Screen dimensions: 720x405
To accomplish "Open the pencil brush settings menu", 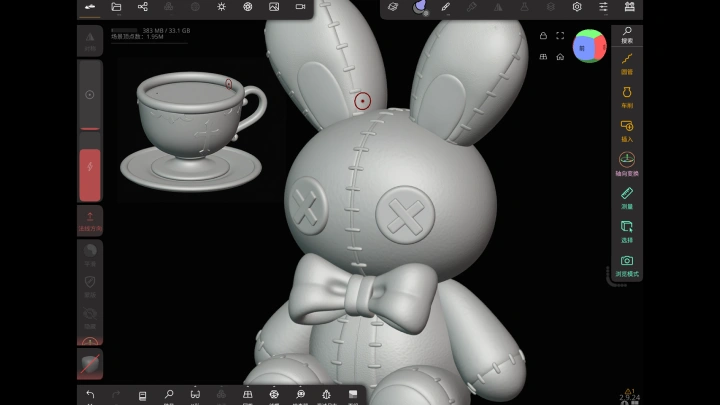I will tap(445, 7).
